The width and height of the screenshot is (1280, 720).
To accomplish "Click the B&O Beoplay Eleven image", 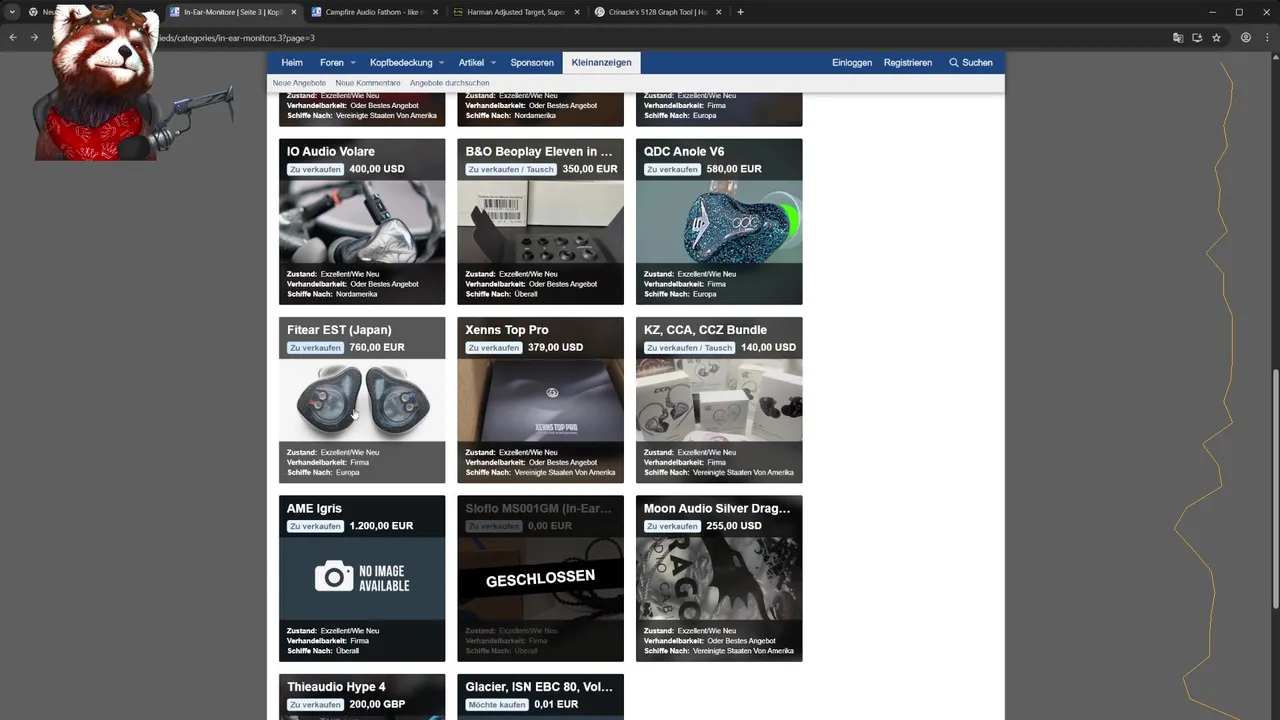I will (540, 222).
